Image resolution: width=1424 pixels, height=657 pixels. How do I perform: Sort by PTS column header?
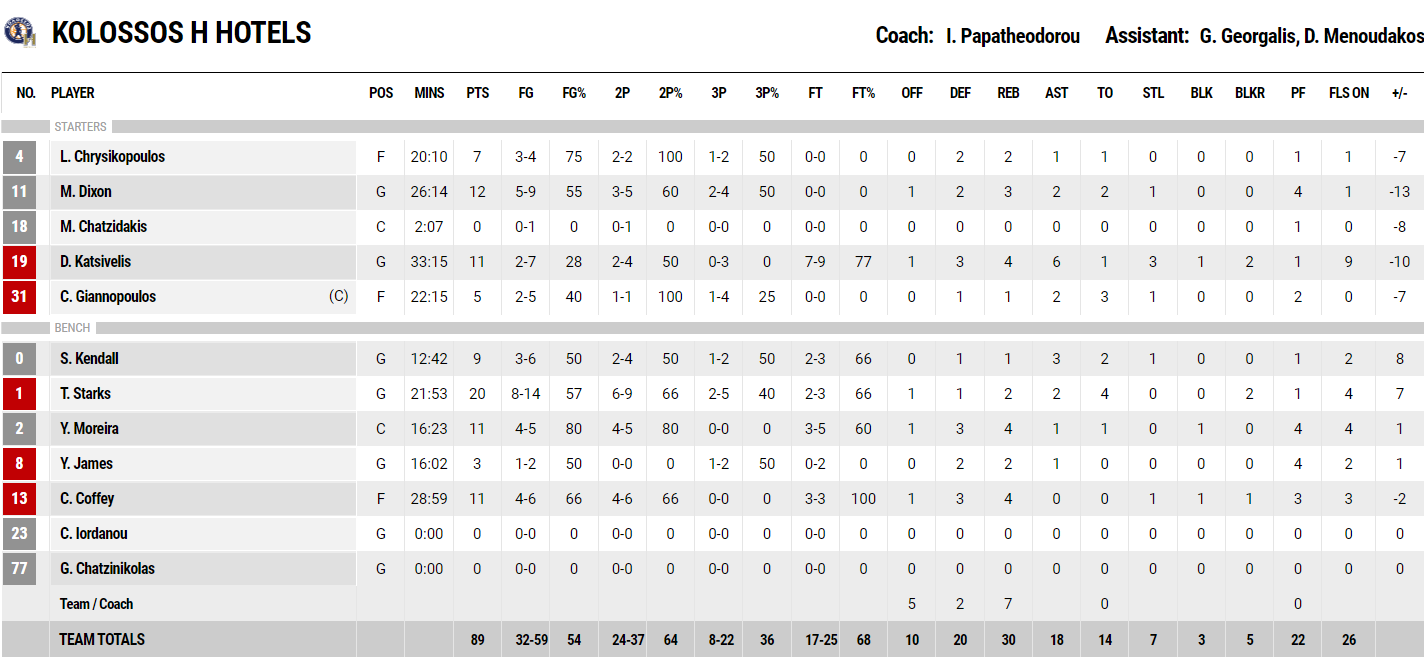478,93
